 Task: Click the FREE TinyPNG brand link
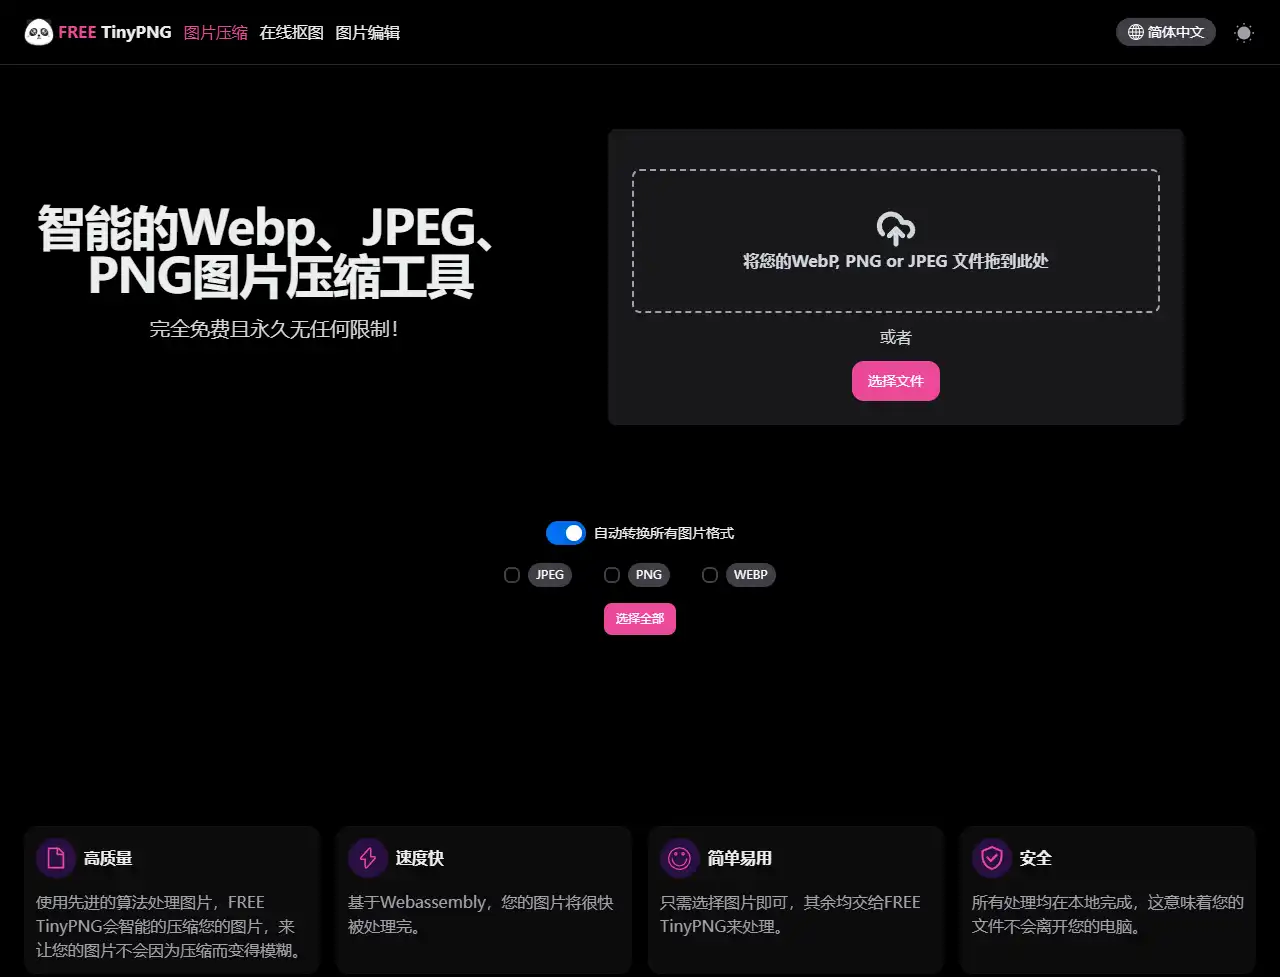coord(114,33)
